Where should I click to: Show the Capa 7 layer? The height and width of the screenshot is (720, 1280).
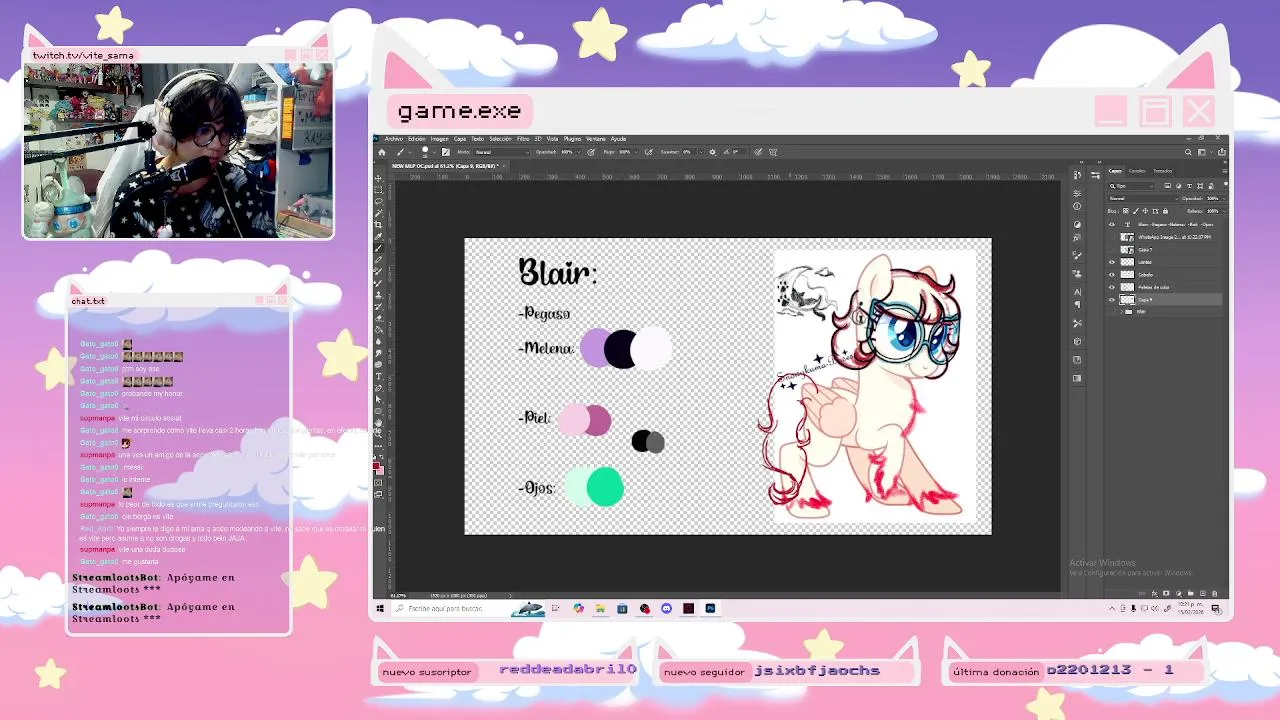pos(1112,249)
